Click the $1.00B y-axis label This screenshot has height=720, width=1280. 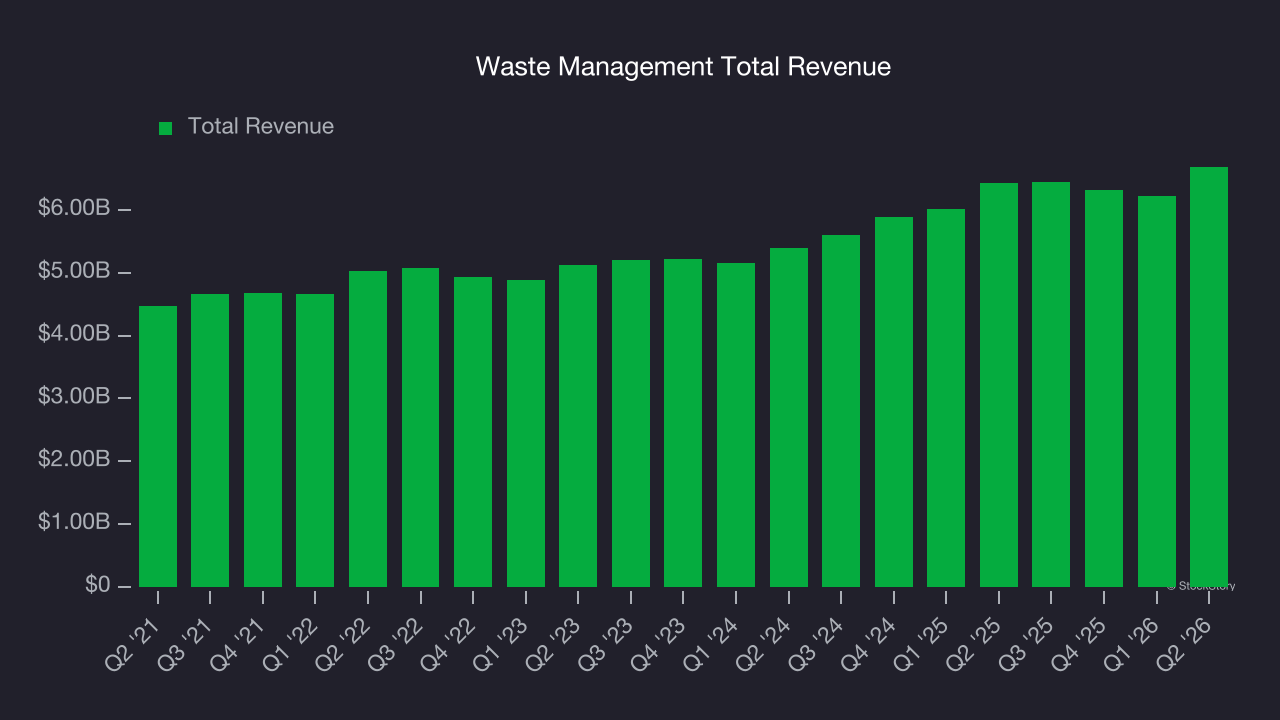pyautogui.click(x=73, y=523)
